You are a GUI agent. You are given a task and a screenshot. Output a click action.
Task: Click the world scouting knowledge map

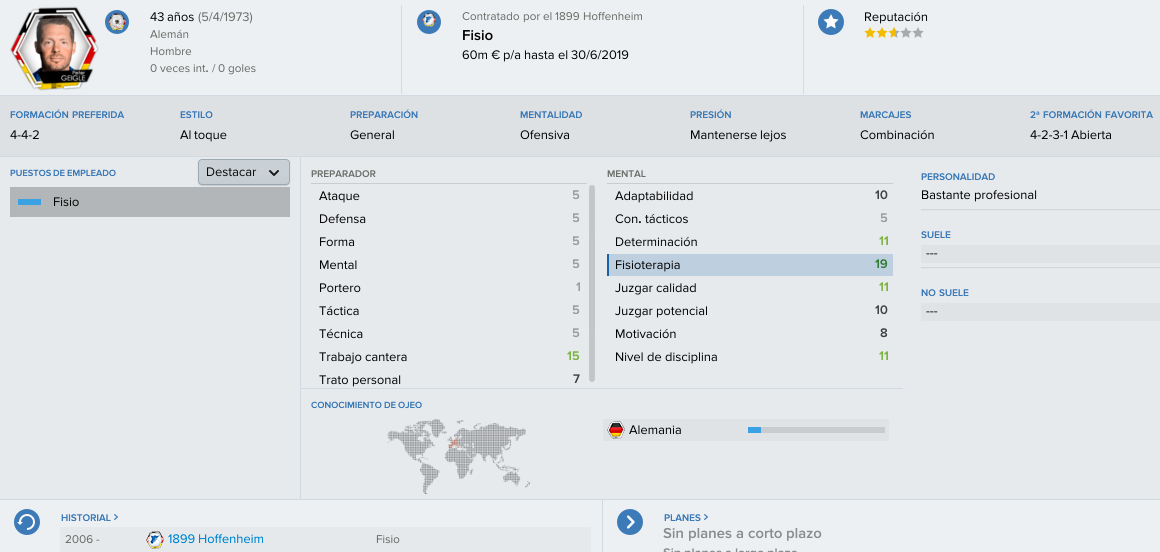click(x=459, y=456)
